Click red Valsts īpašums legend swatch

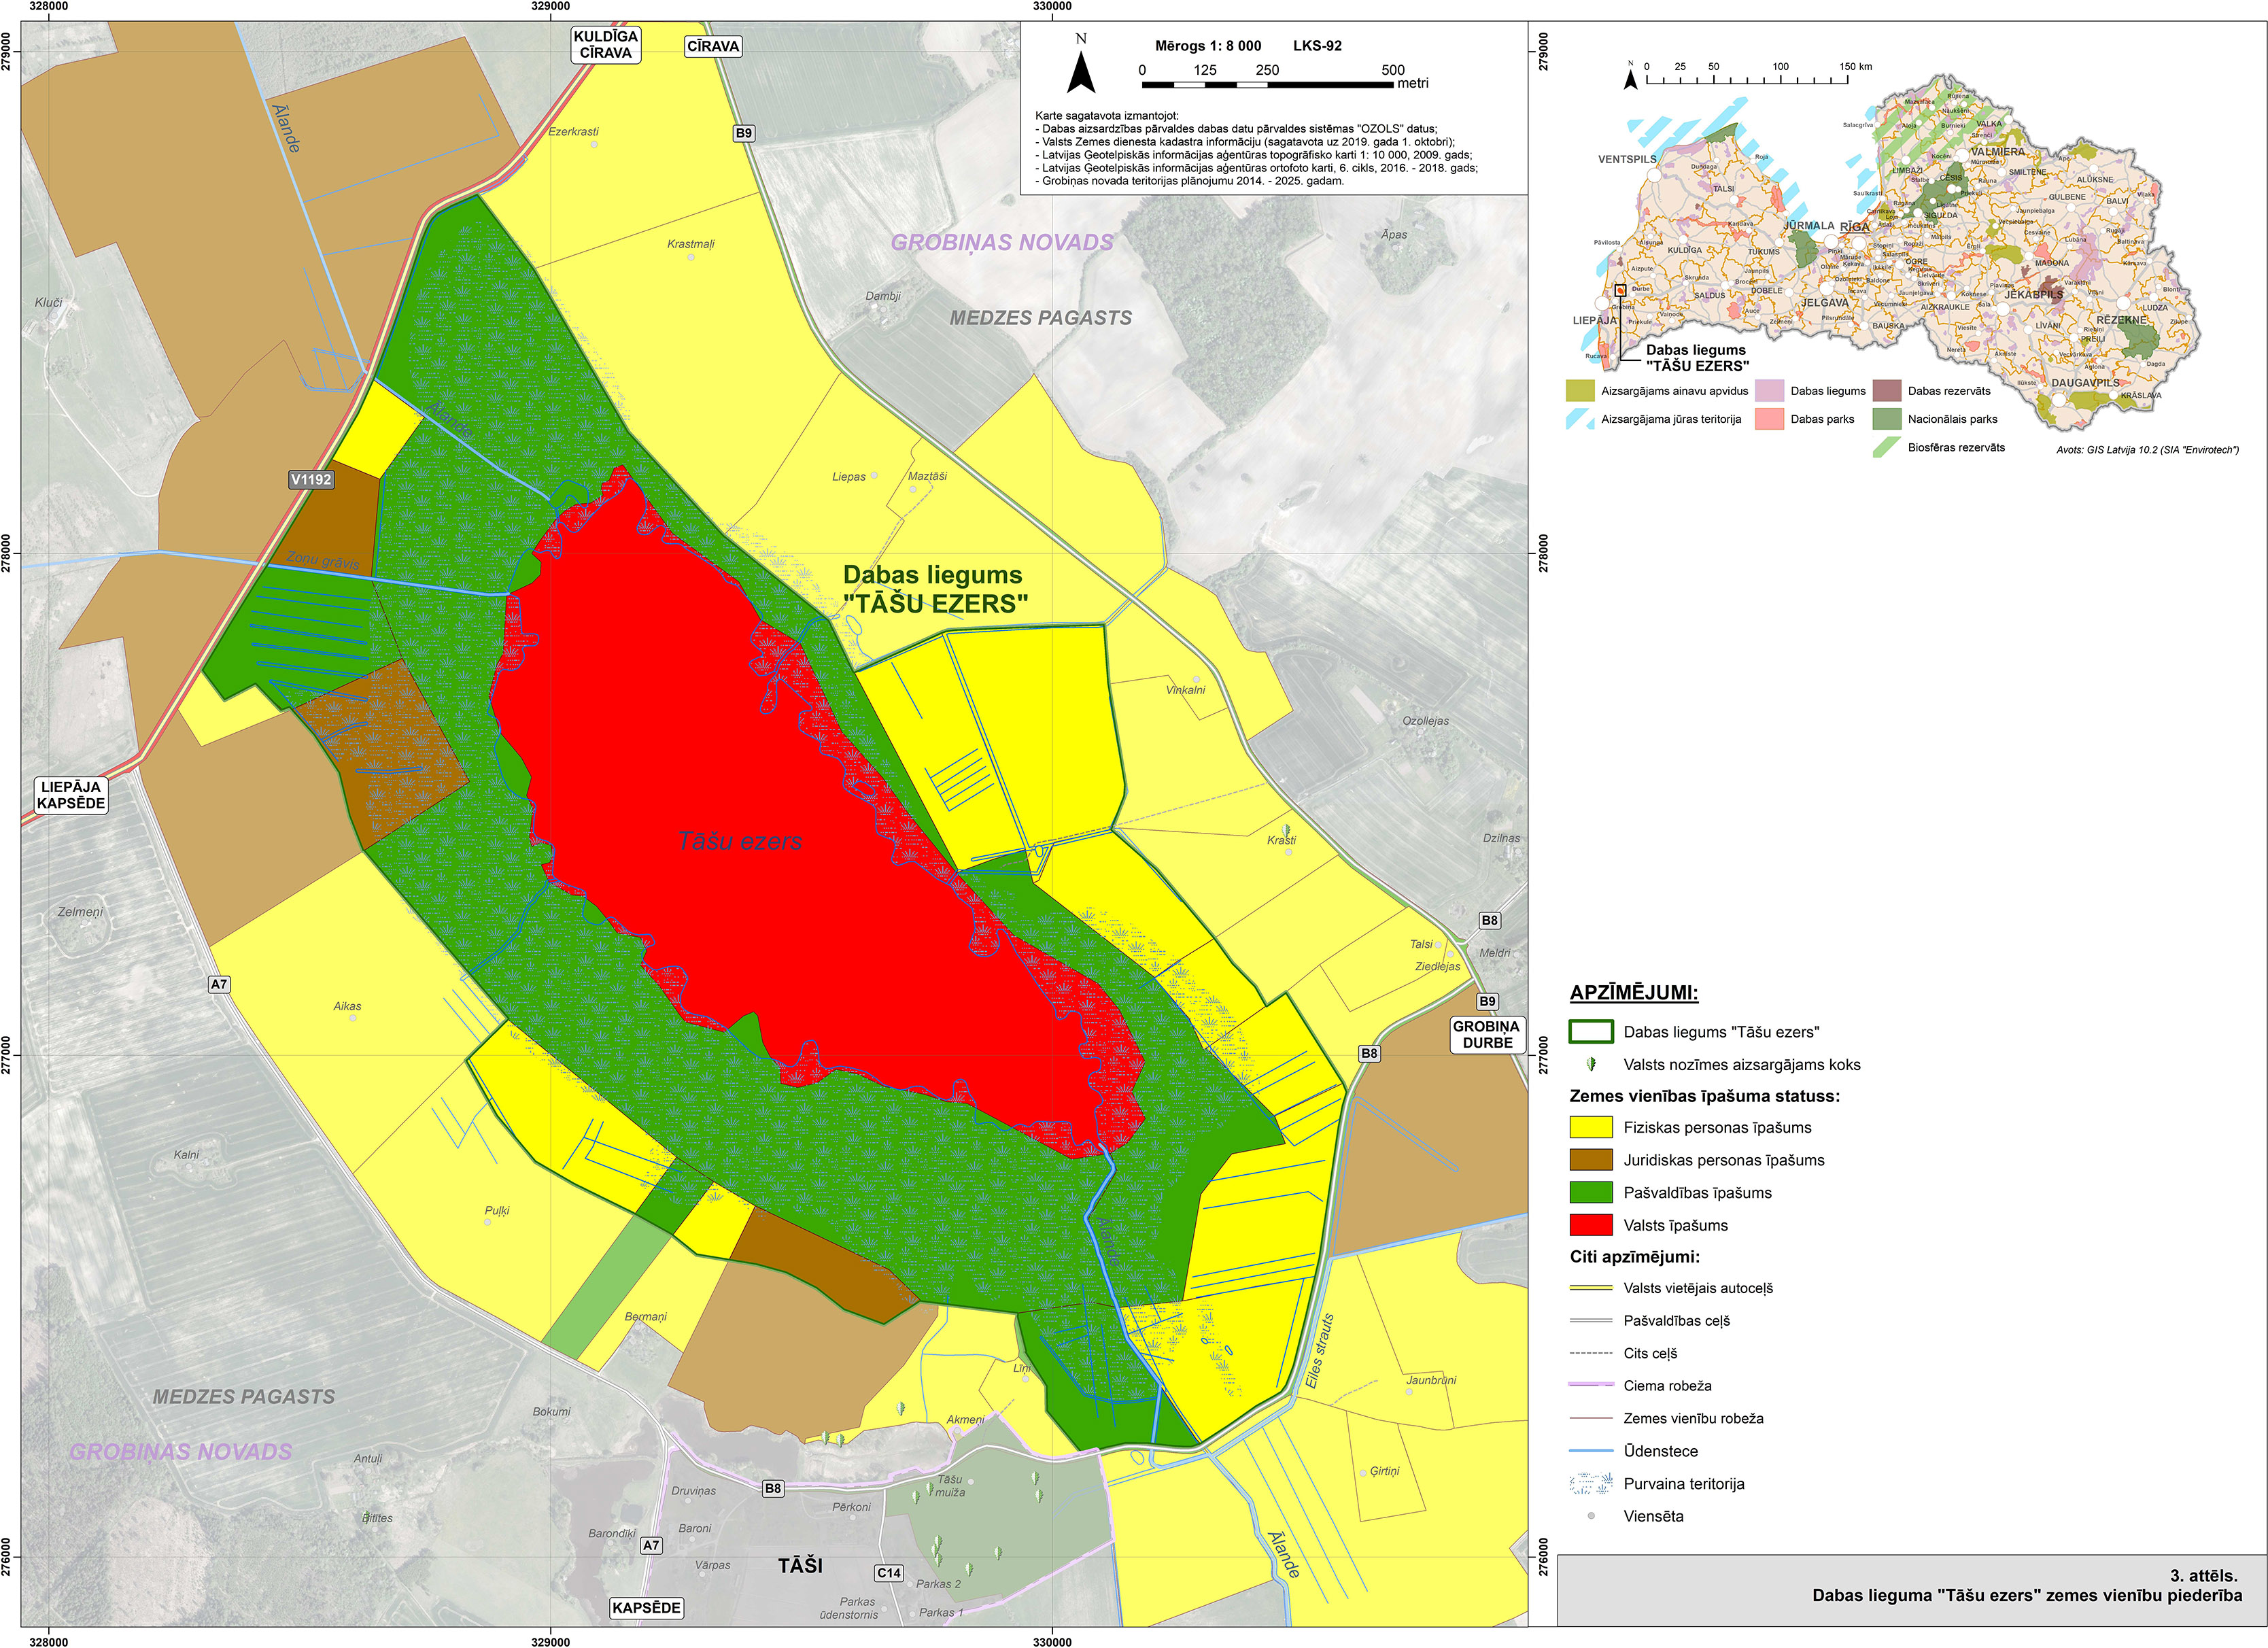tap(1591, 1226)
